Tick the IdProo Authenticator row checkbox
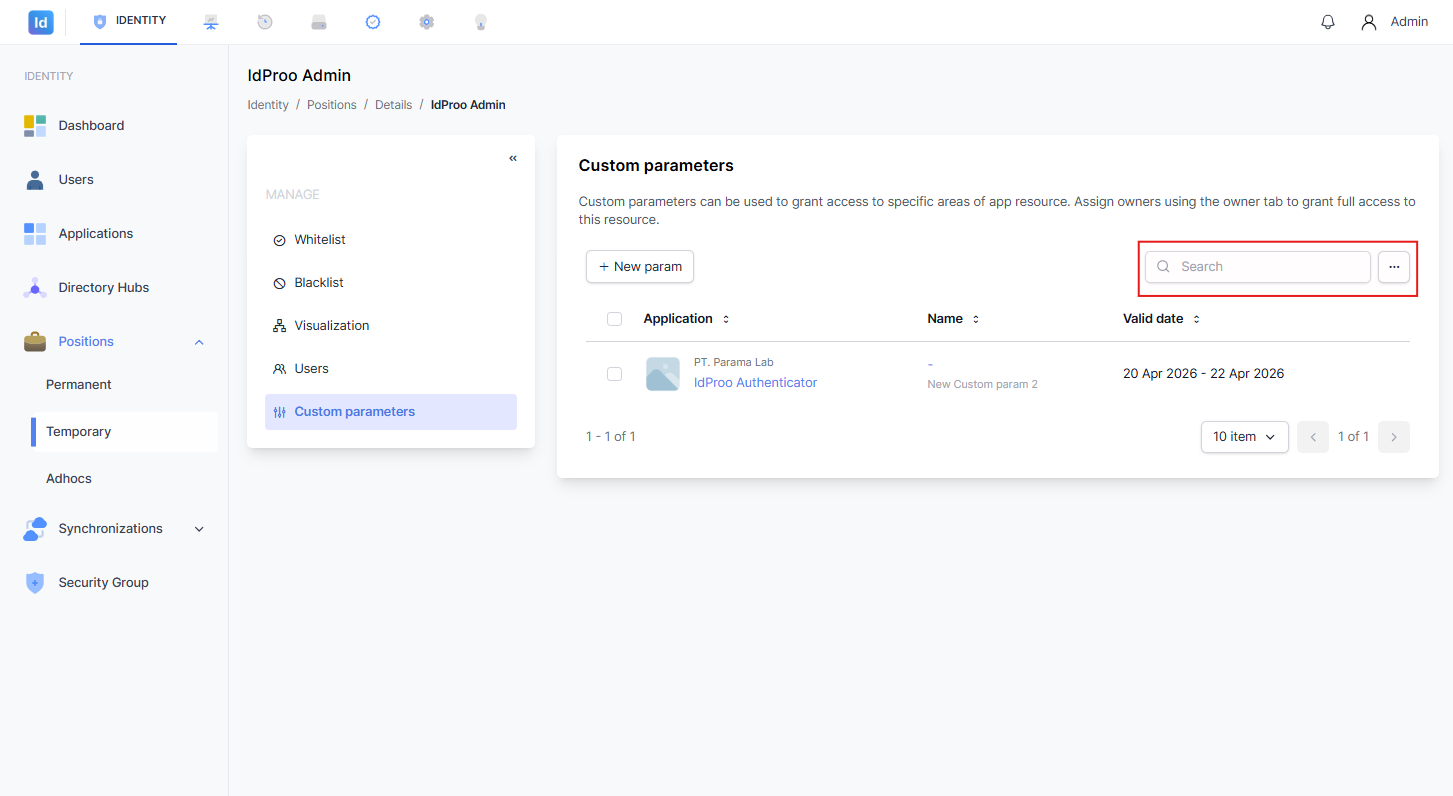 [615, 374]
